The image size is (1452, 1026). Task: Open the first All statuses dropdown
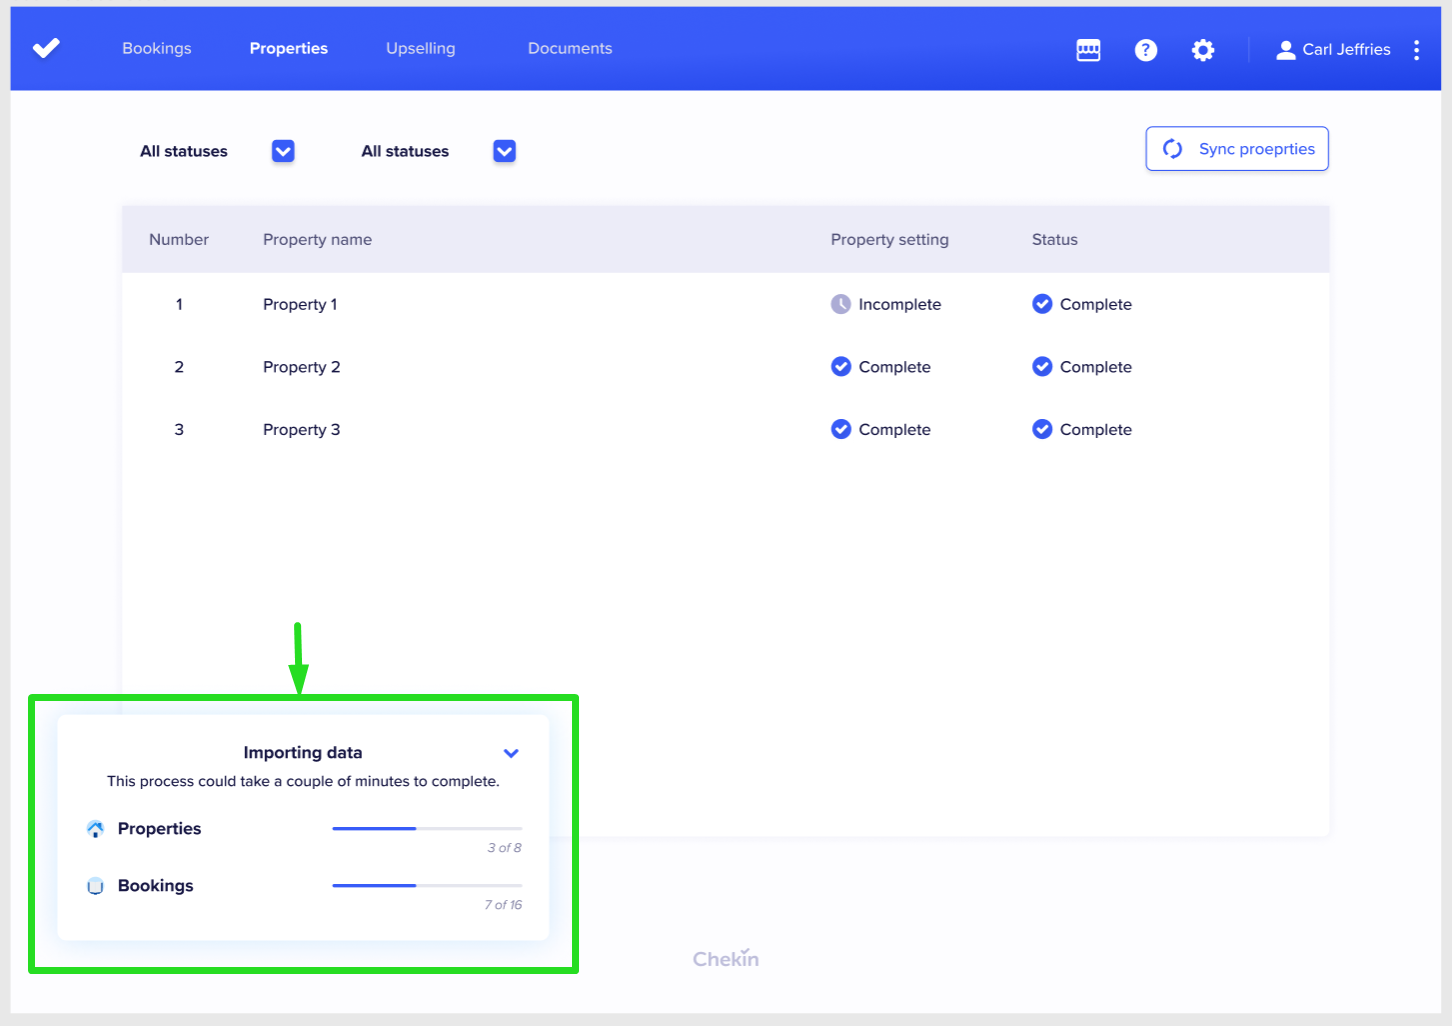tap(283, 151)
